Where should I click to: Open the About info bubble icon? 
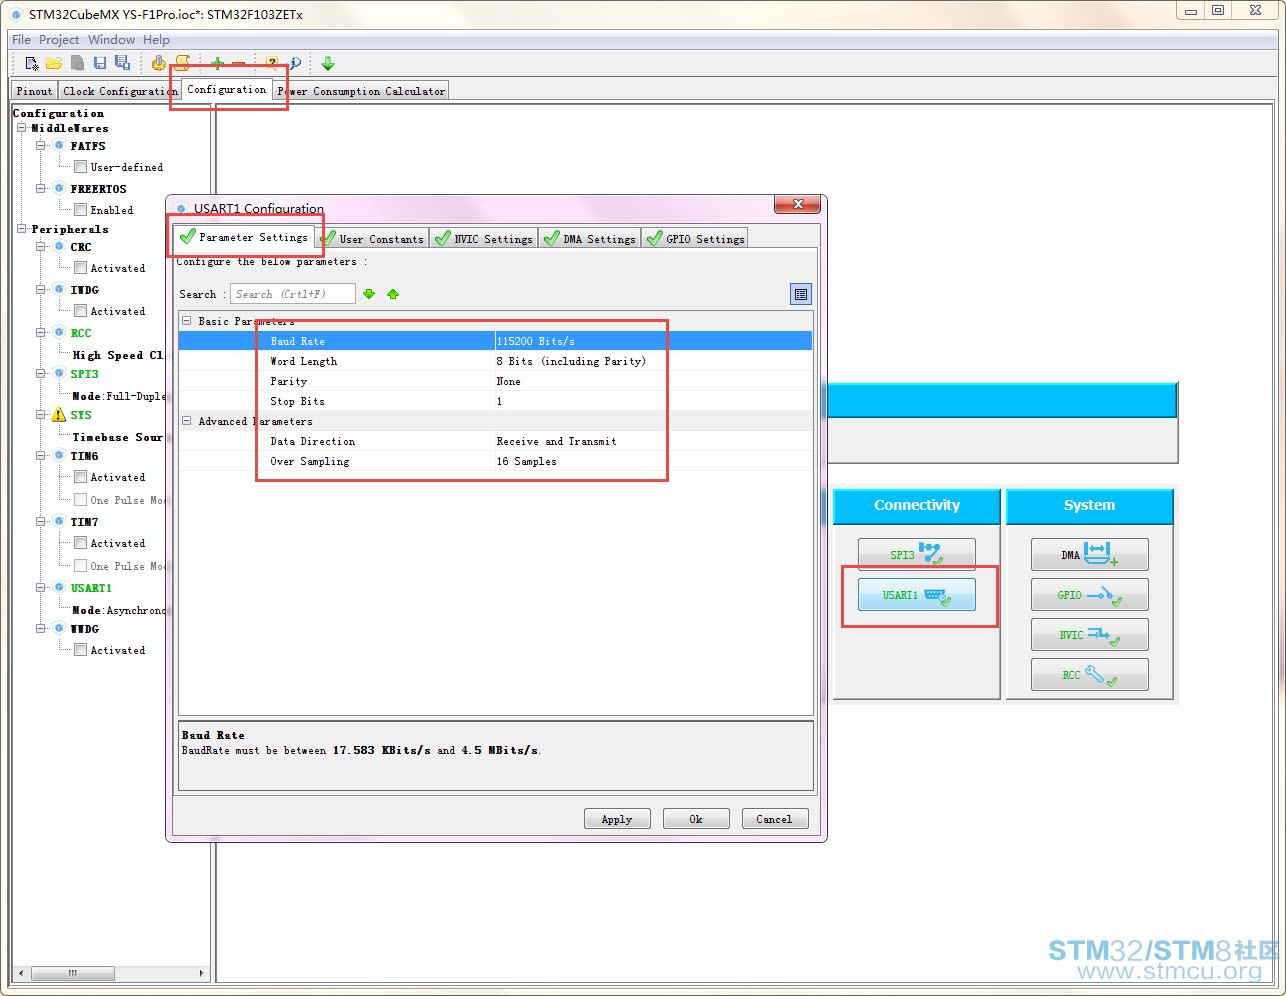coord(296,63)
